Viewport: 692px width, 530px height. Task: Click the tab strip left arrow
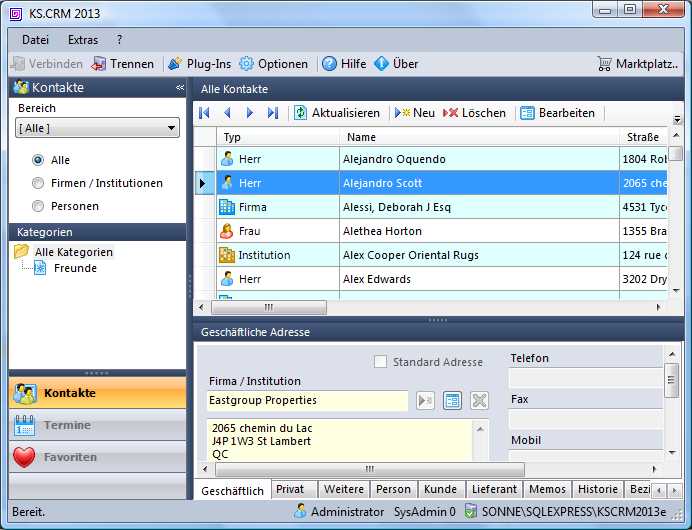point(659,490)
